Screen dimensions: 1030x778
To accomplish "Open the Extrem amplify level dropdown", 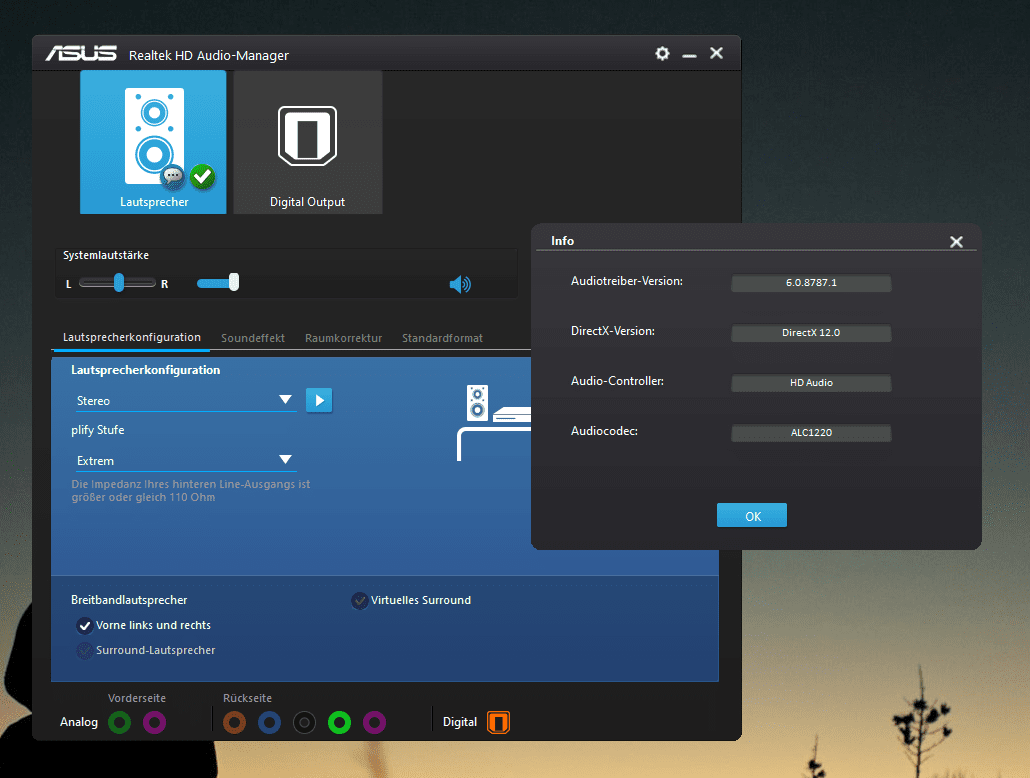I will coord(186,461).
